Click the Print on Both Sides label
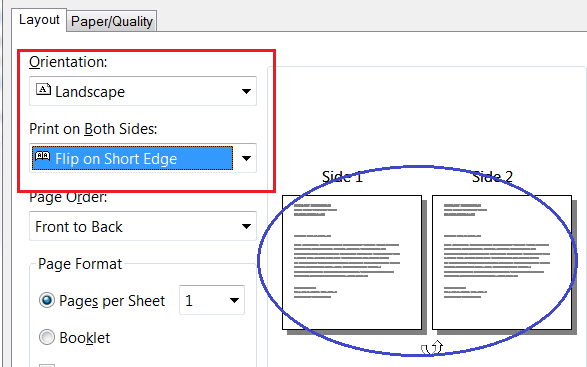This screenshot has width=587, height=367. 93,129
